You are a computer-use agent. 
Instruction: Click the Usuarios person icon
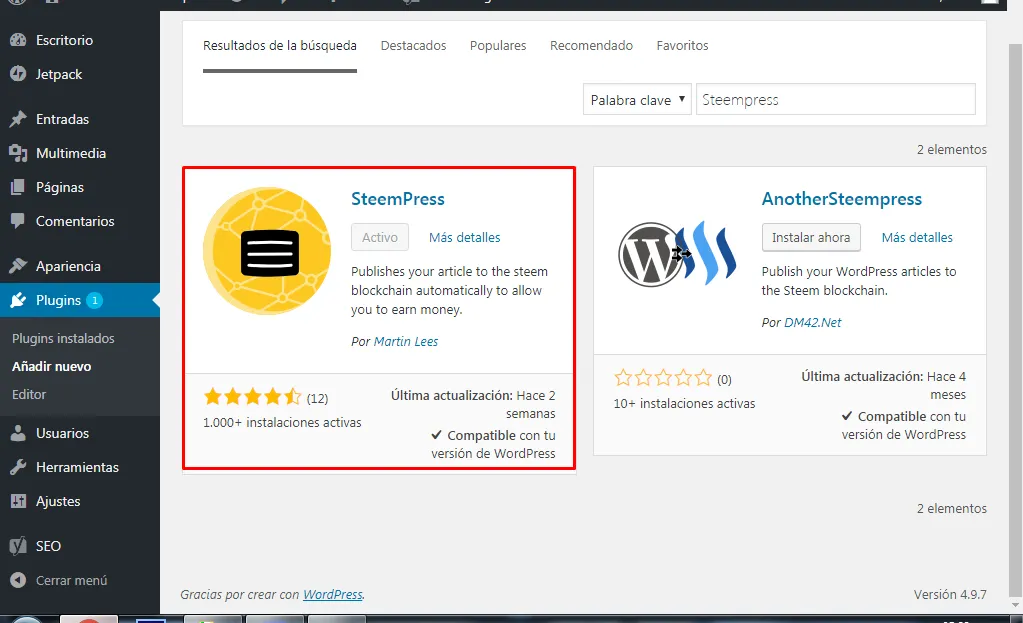[18, 433]
